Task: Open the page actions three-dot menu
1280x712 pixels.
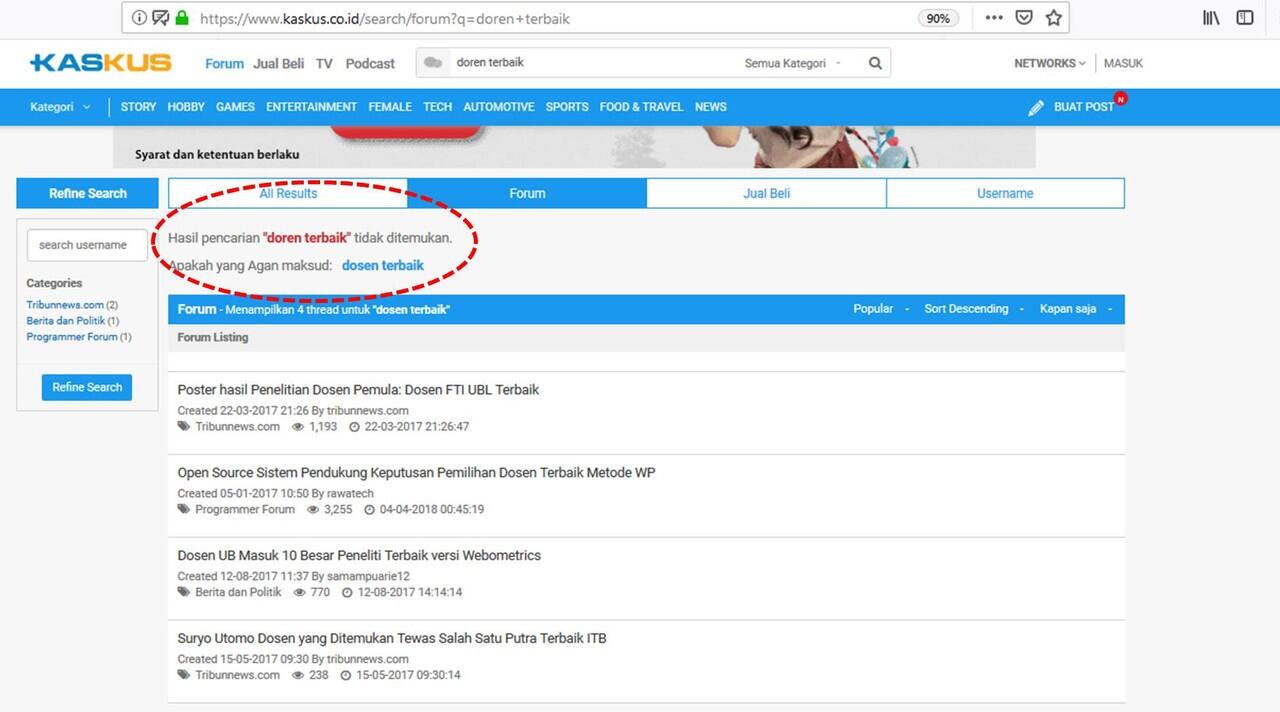Action: (994, 18)
